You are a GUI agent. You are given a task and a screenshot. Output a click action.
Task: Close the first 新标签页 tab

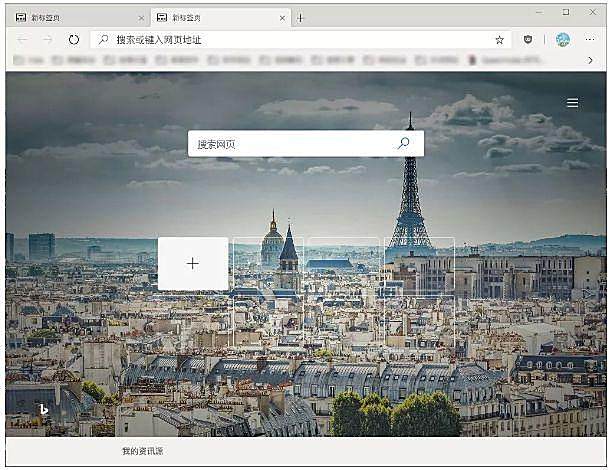click(141, 18)
